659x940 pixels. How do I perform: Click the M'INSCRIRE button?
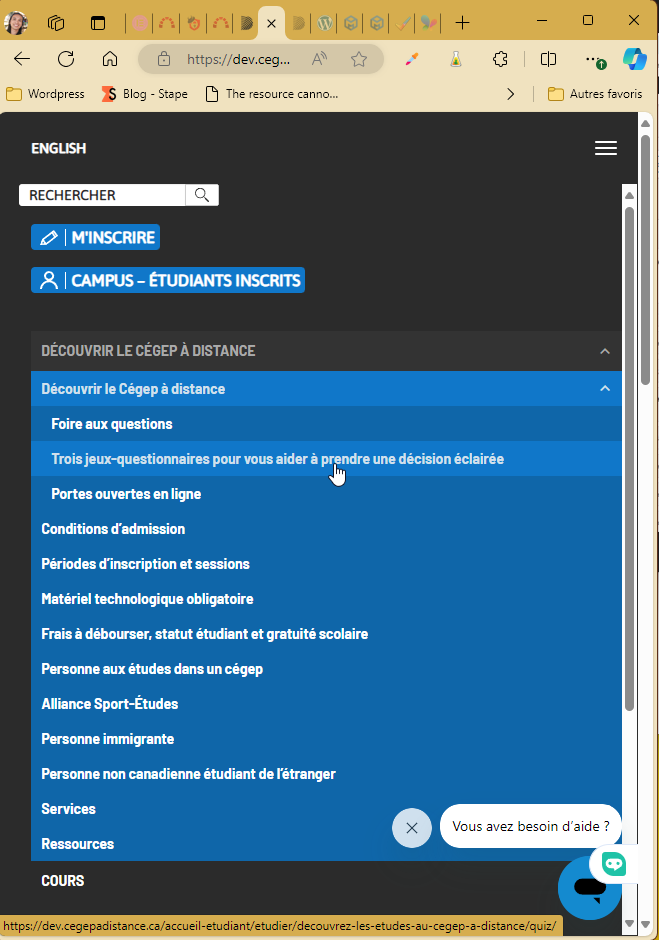[96, 238]
